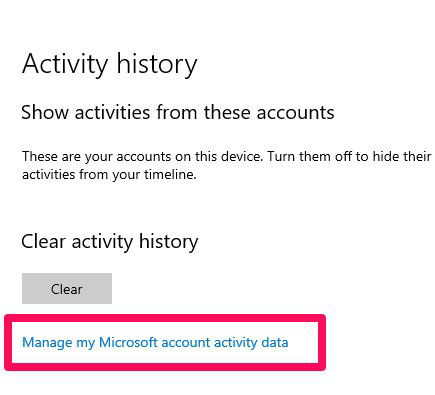The height and width of the screenshot is (395, 435).
Task: Click the words hide their in the description
Action: pos(402,156)
